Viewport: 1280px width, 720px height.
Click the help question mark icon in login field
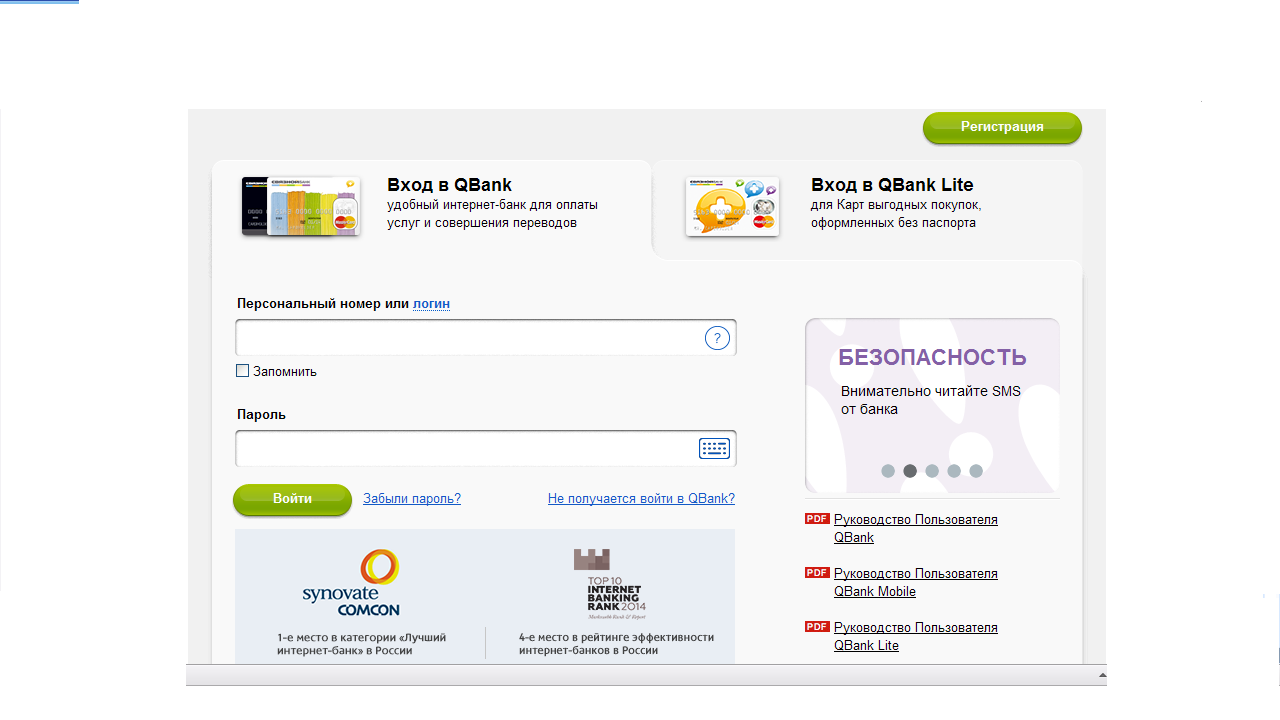point(717,338)
